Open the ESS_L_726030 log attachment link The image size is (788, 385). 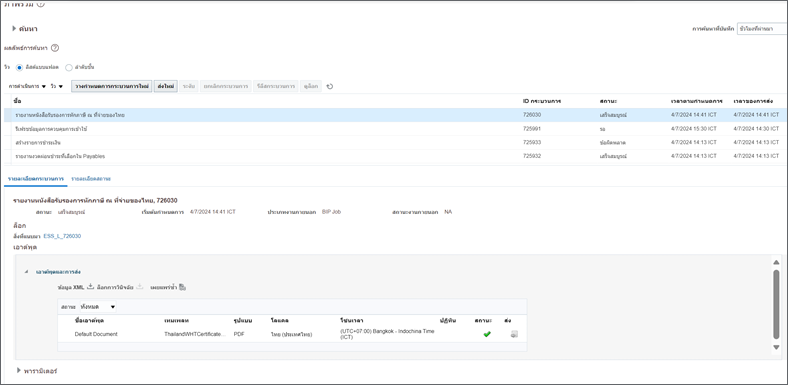point(62,236)
